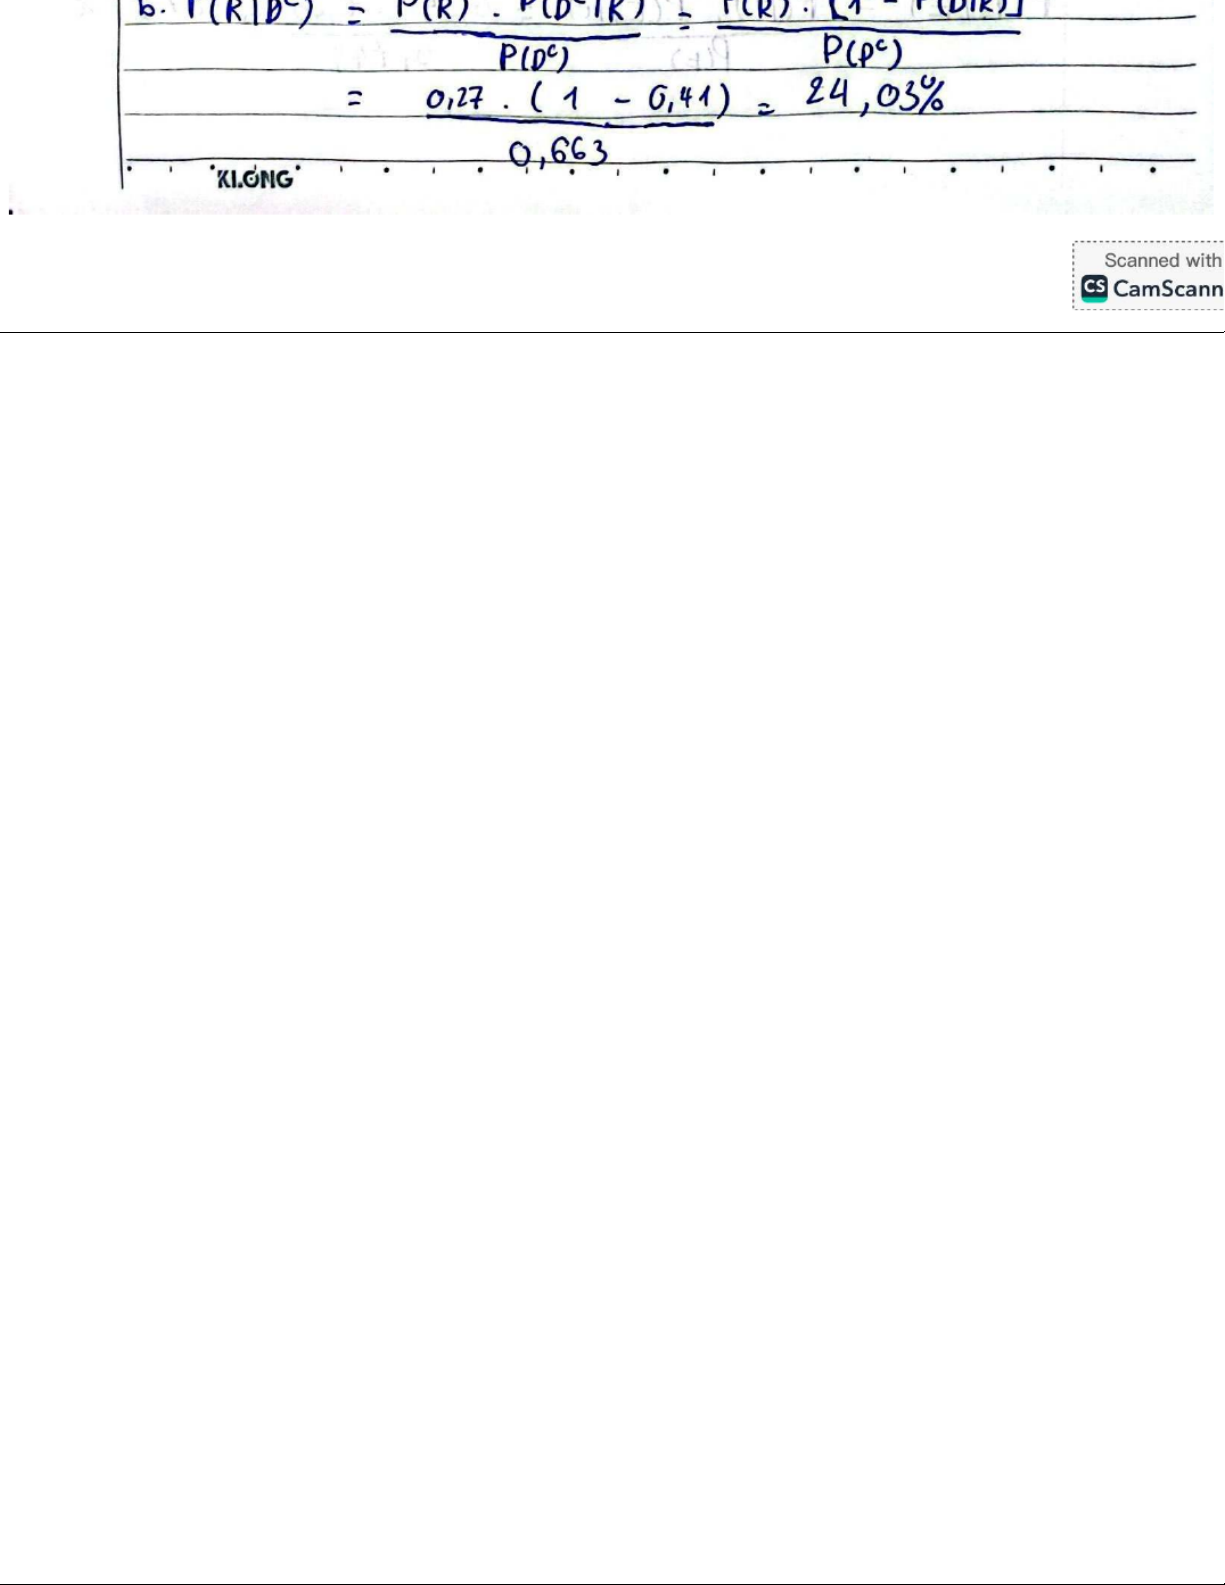Click the left margin vertical line of the notebook
The image size is (1225, 1585).
[121, 100]
